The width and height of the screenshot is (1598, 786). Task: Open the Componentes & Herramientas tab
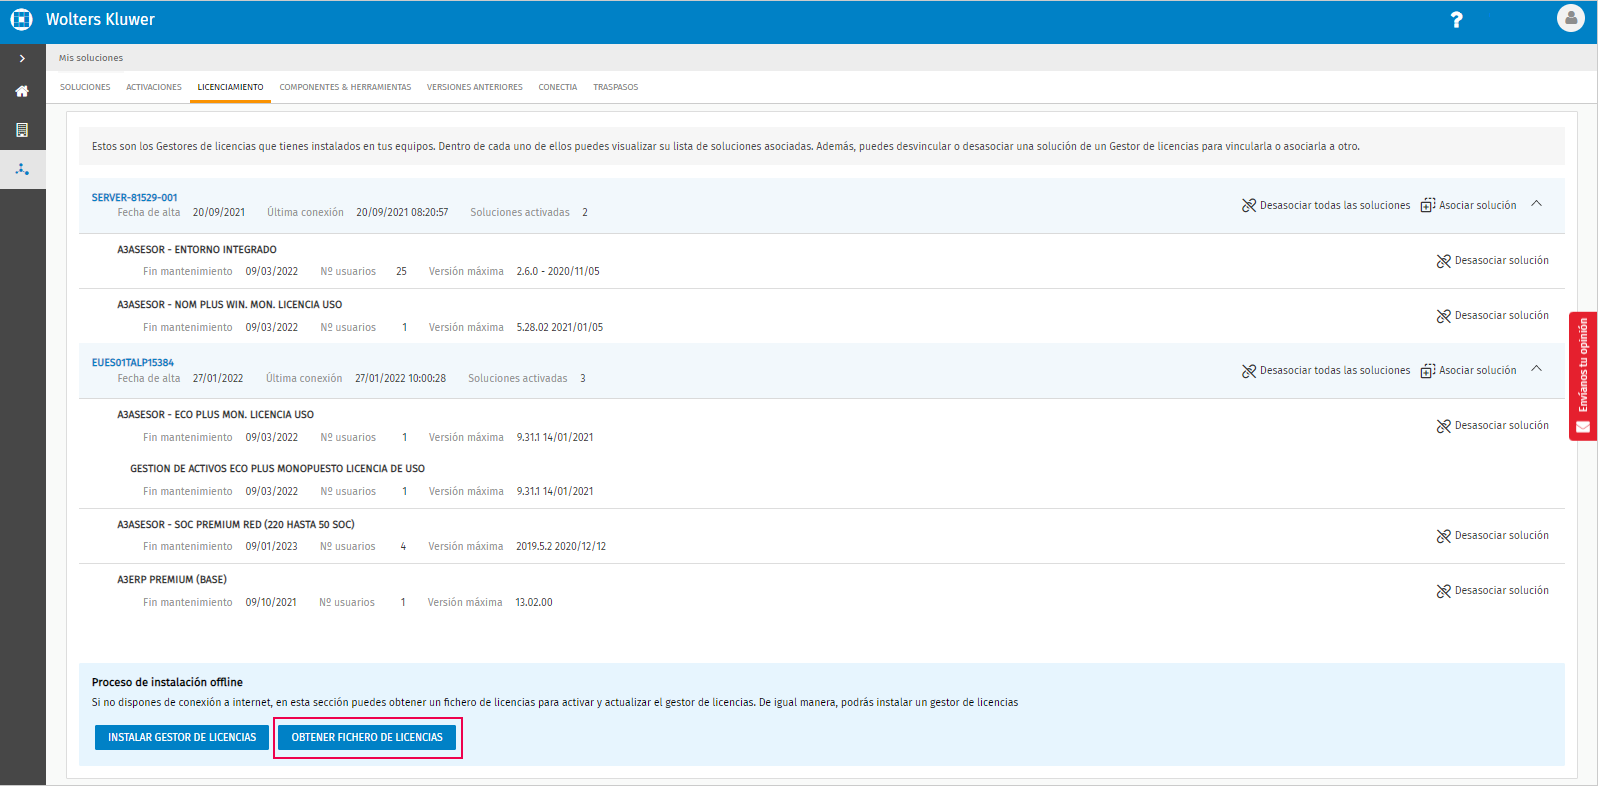click(345, 87)
